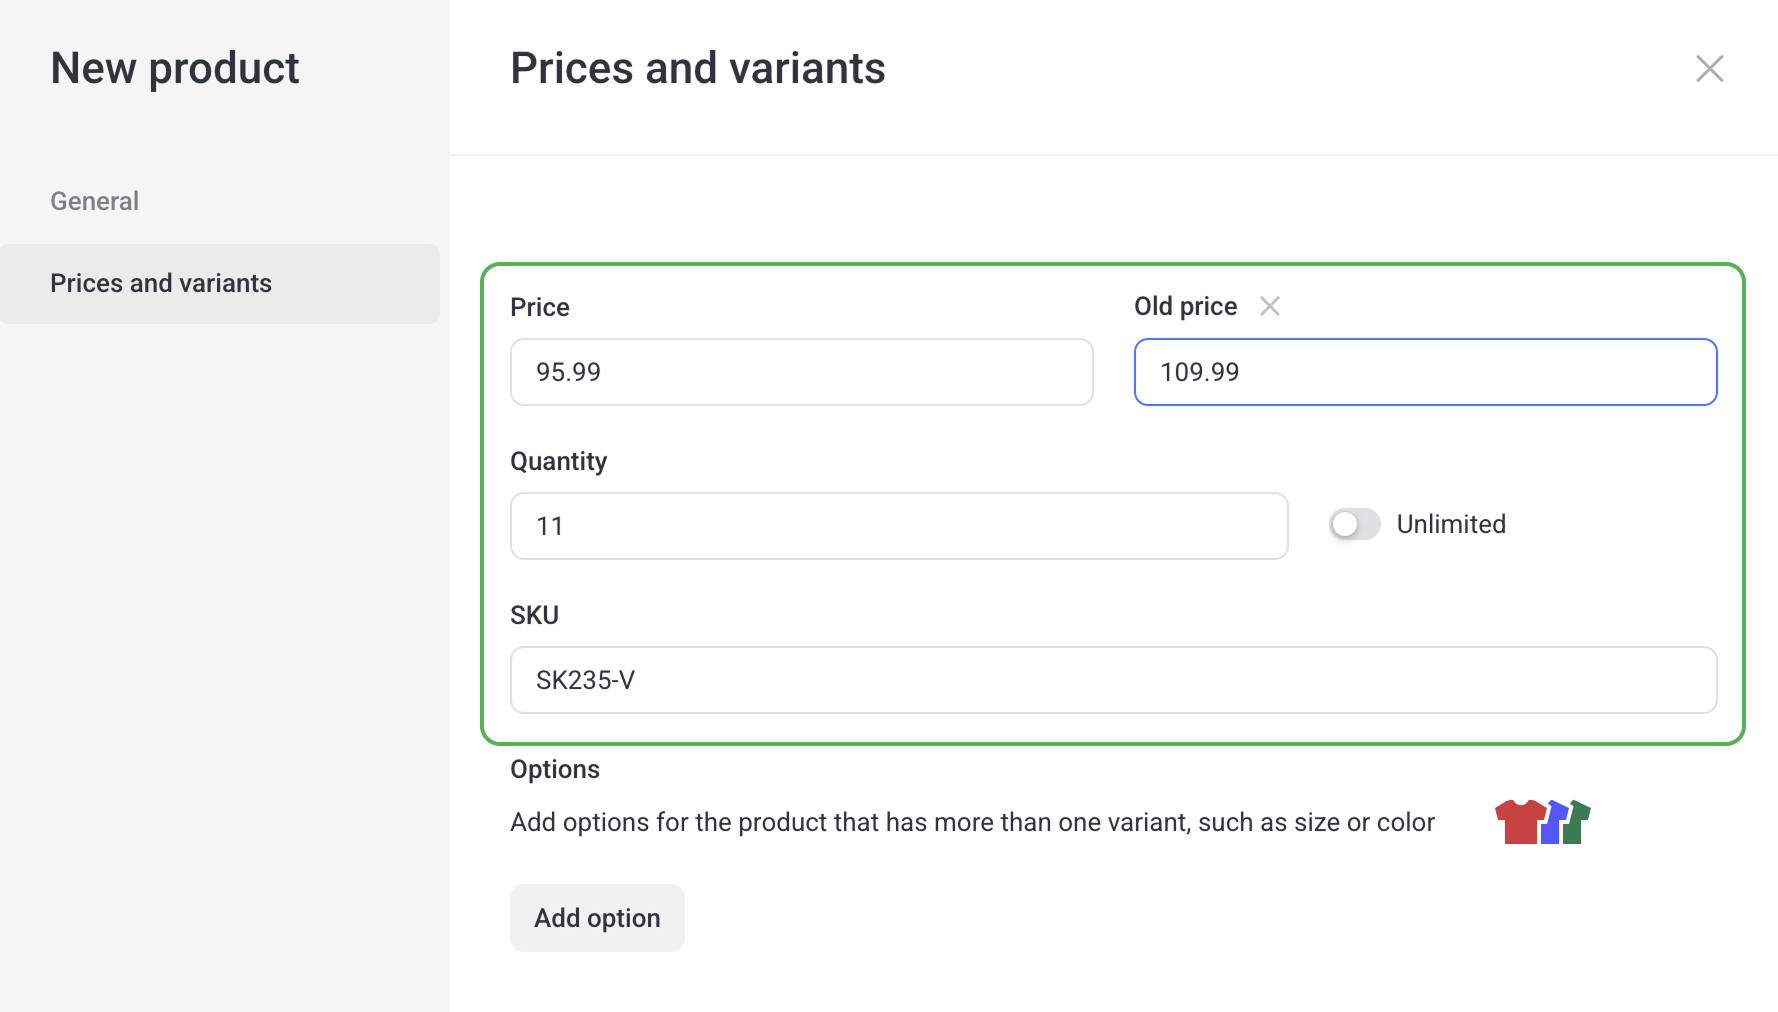
Task: Click the colored t-shirts illustration
Action: click(x=1542, y=822)
